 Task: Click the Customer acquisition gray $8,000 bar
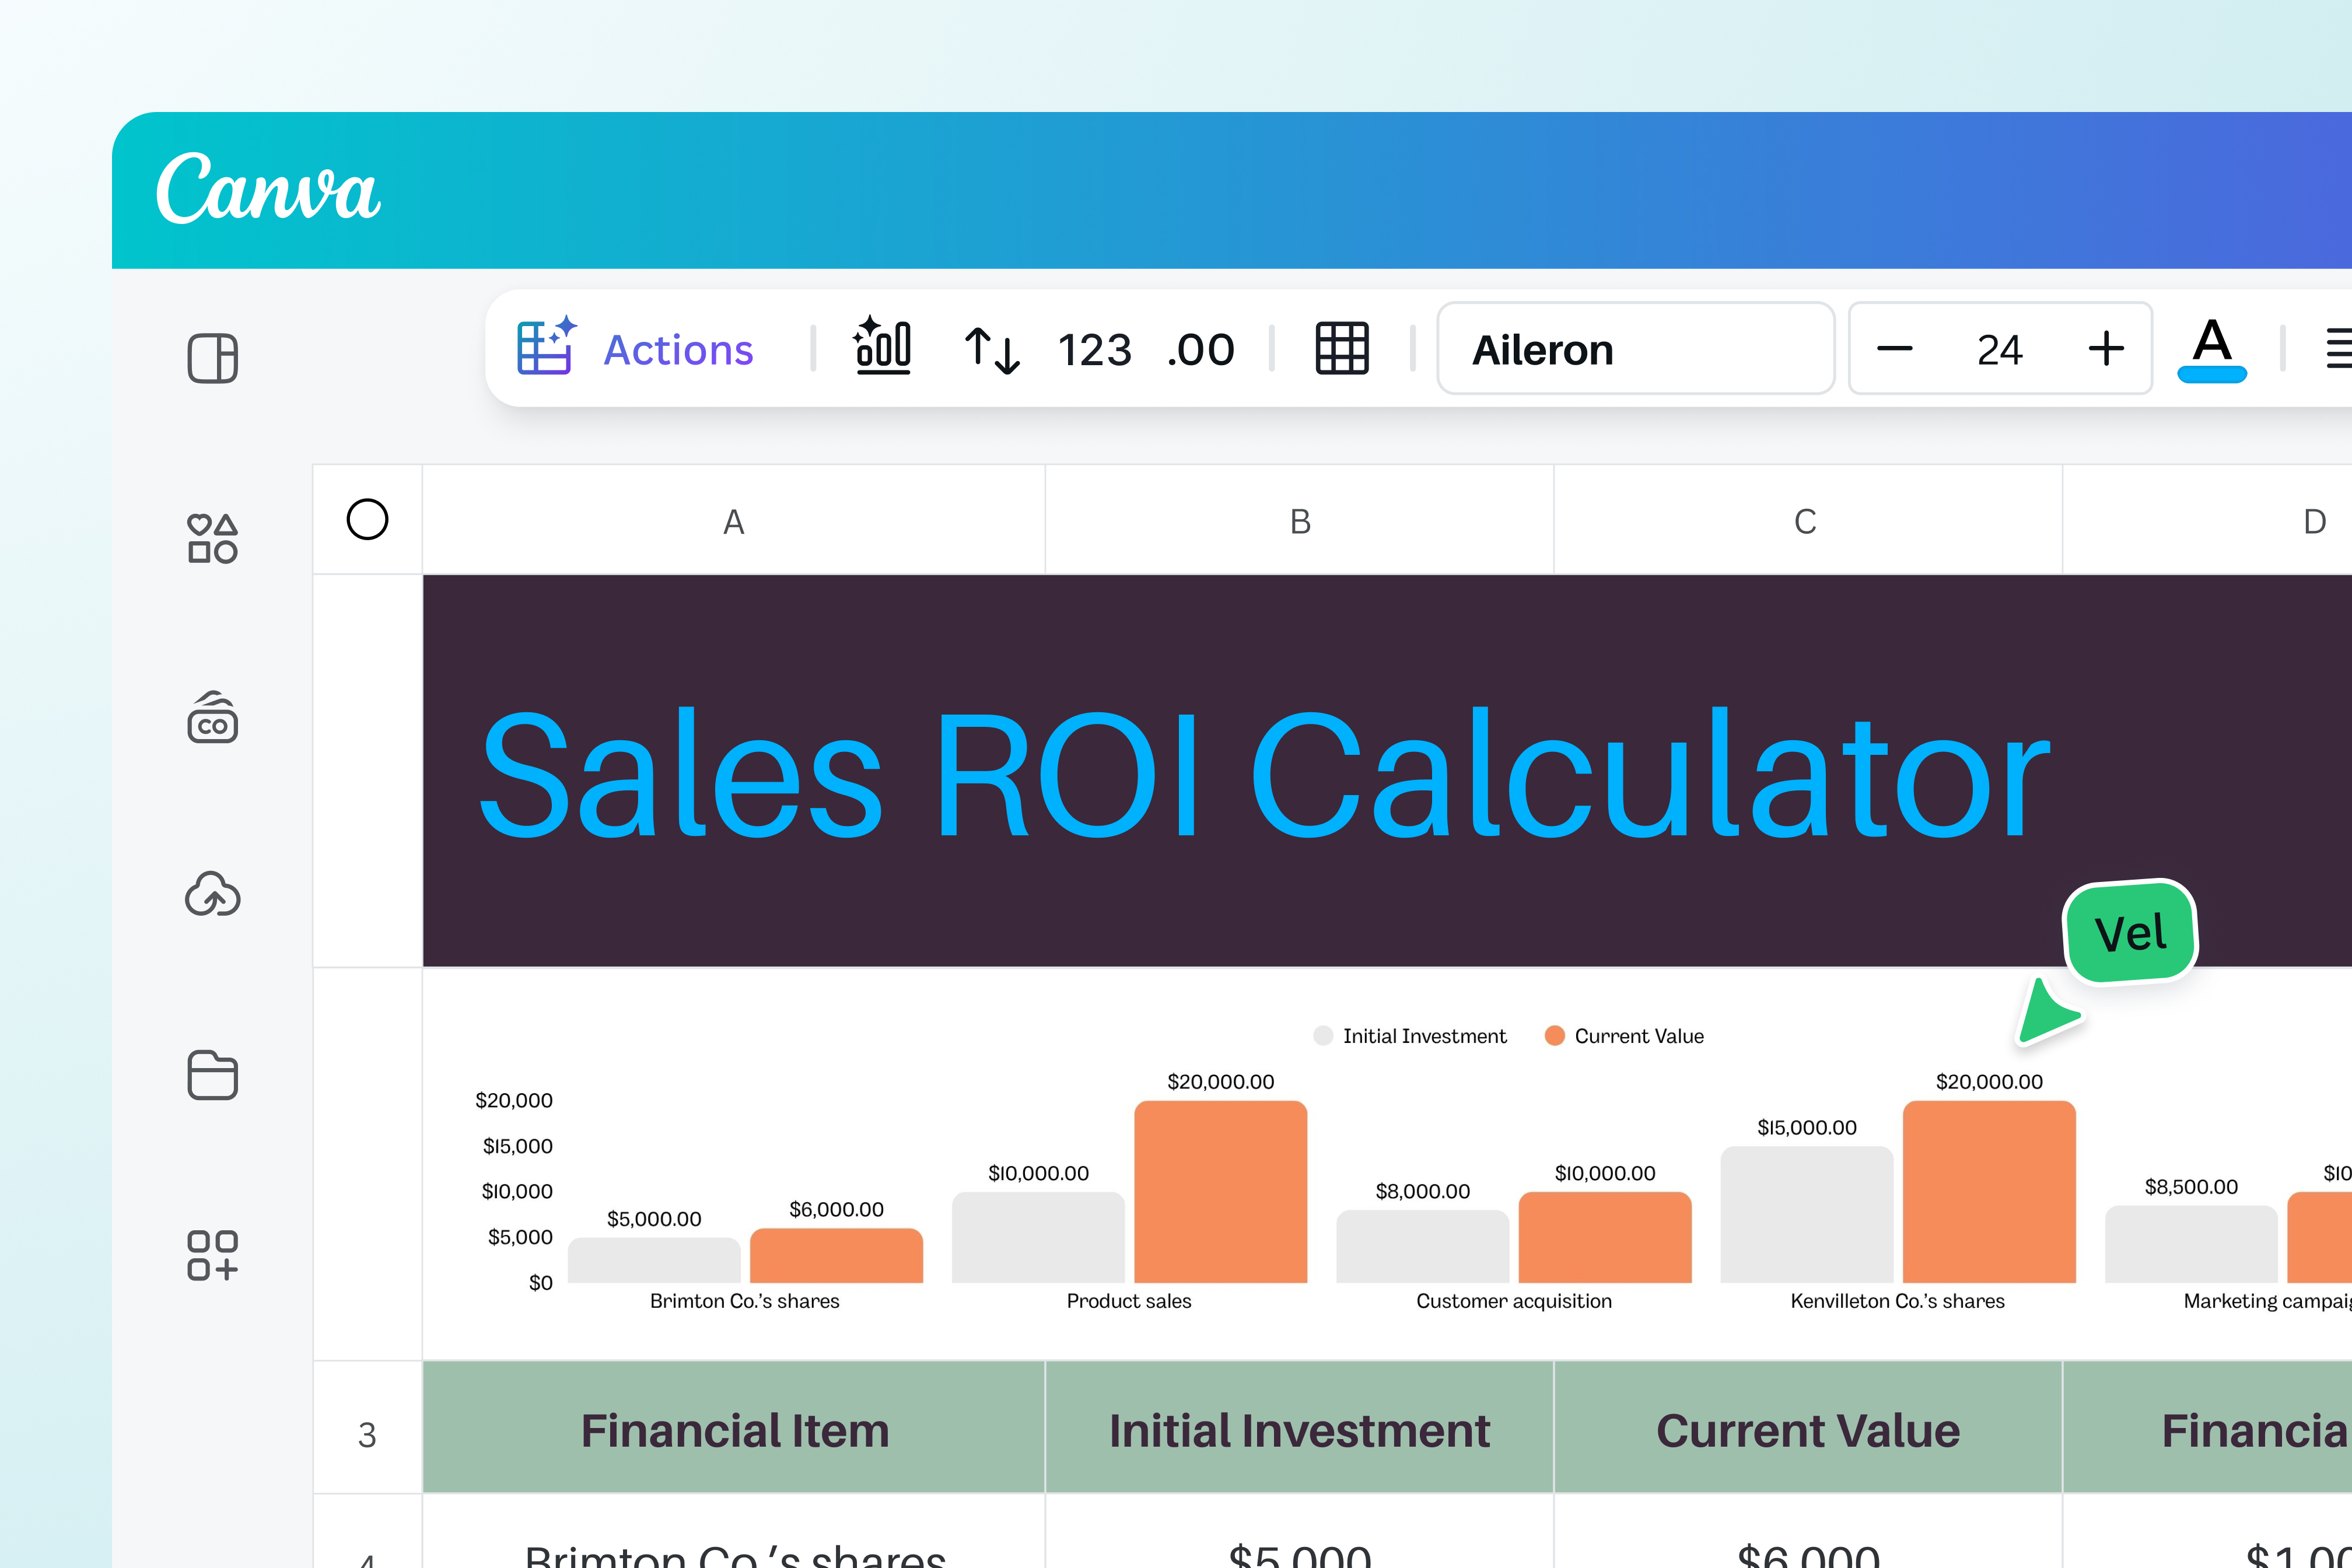[x=1422, y=1246]
